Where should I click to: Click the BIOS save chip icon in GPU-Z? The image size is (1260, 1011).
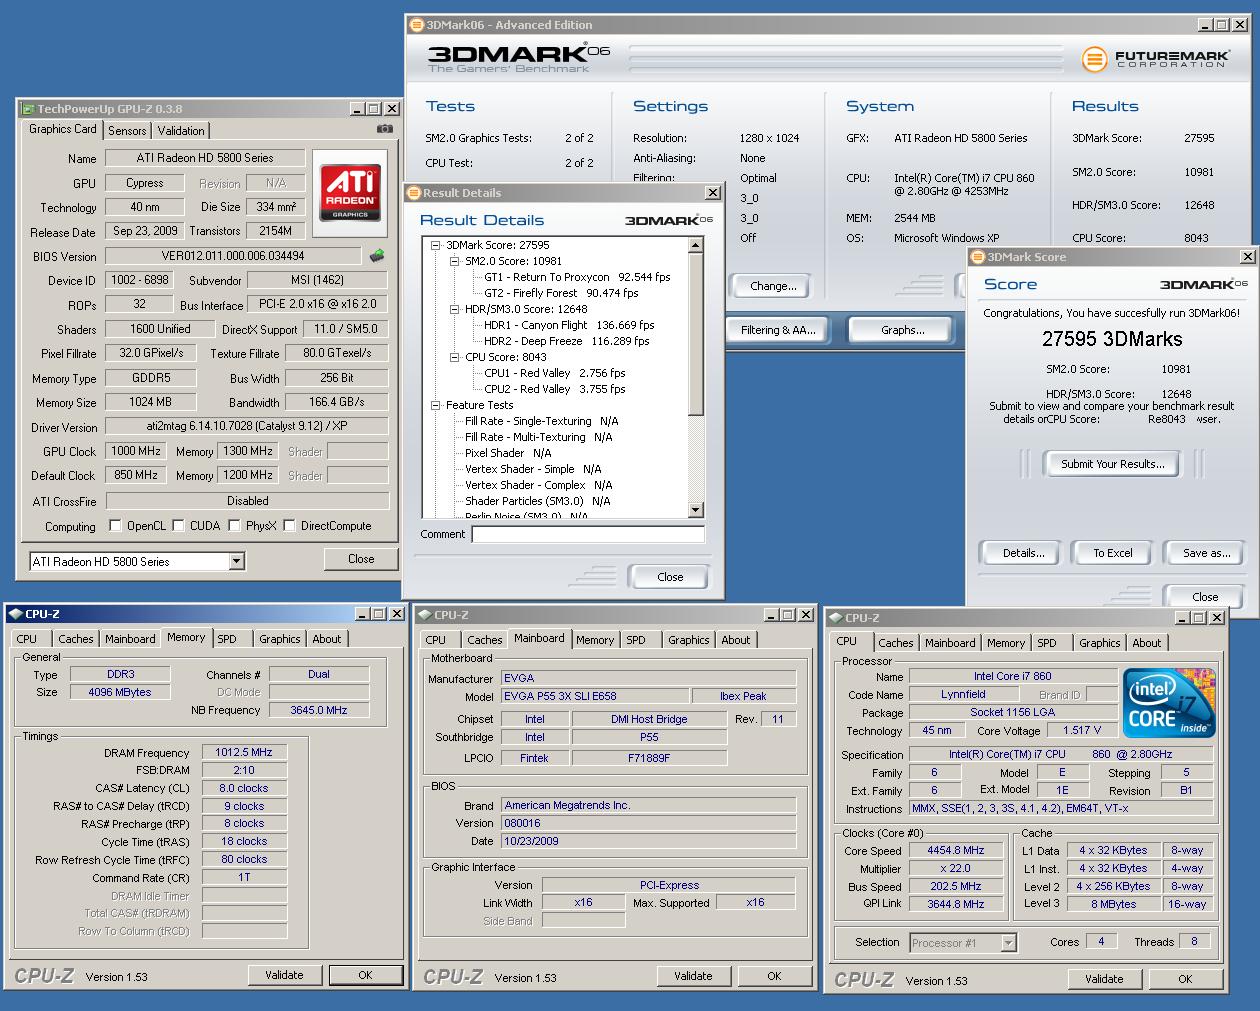(x=377, y=256)
